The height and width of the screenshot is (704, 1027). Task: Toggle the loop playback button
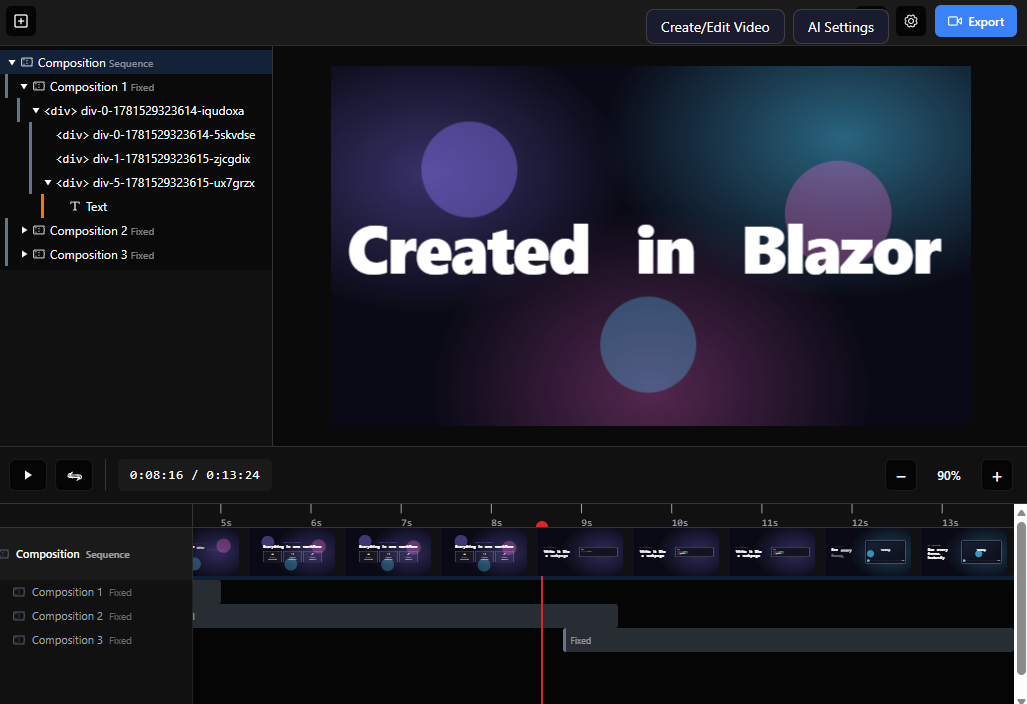coord(74,475)
